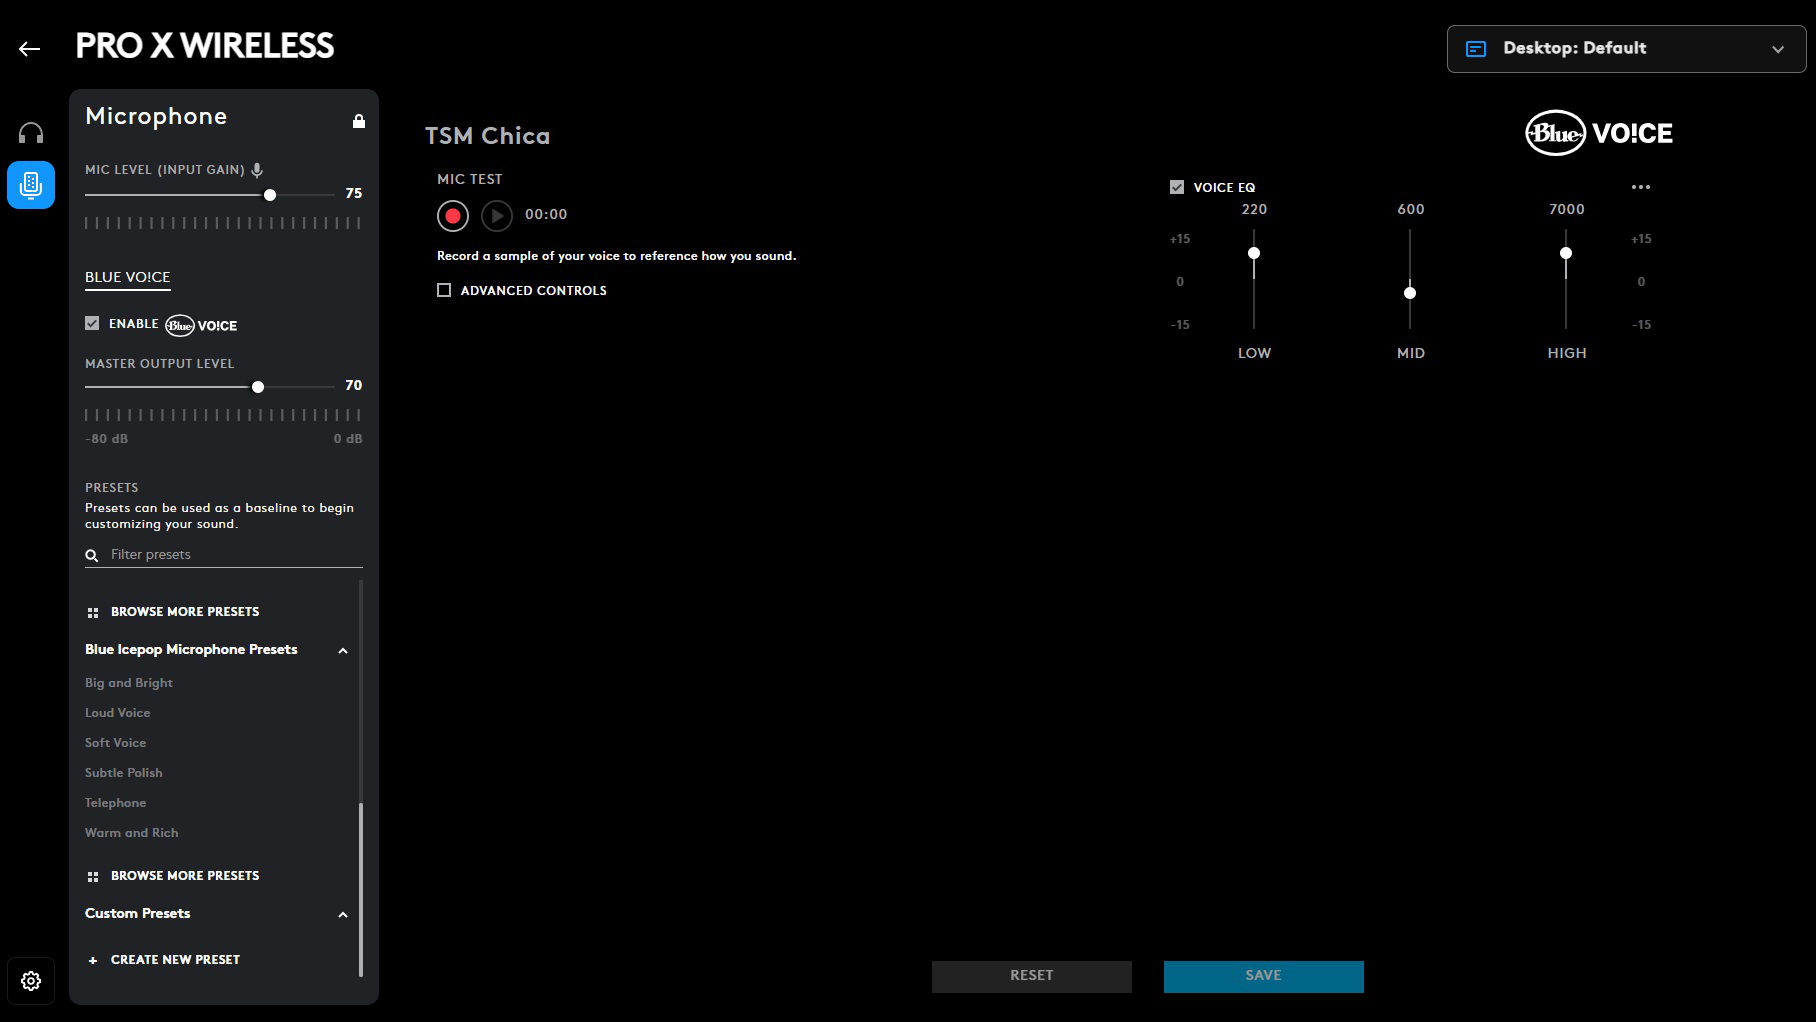Open the Voice EQ three-dots menu
1816x1022 pixels.
click(x=1641, y=187)
